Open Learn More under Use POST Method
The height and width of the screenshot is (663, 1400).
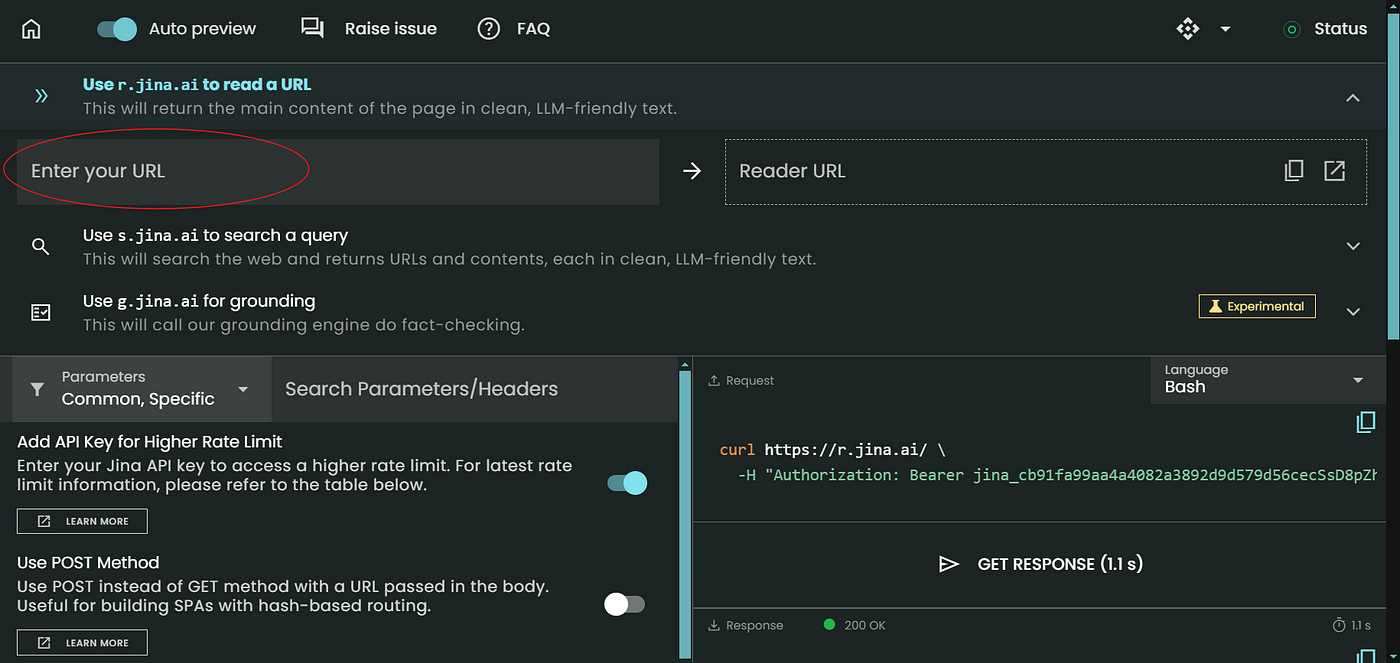tap(82, 642)
